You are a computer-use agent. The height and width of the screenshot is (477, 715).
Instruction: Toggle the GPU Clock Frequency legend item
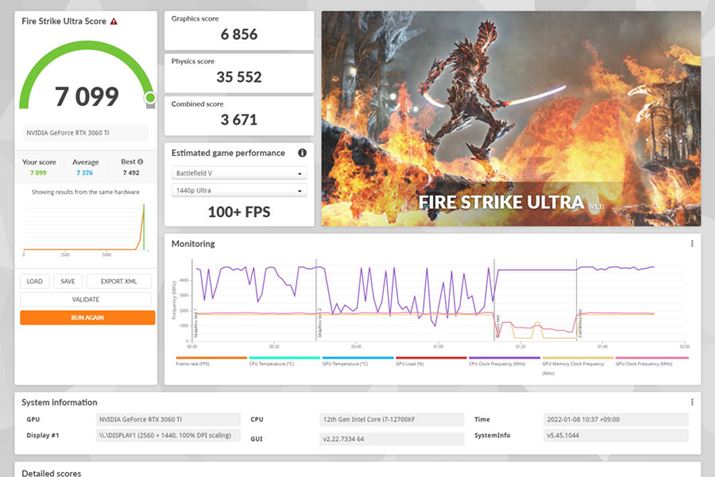click(x=652, y=361)
